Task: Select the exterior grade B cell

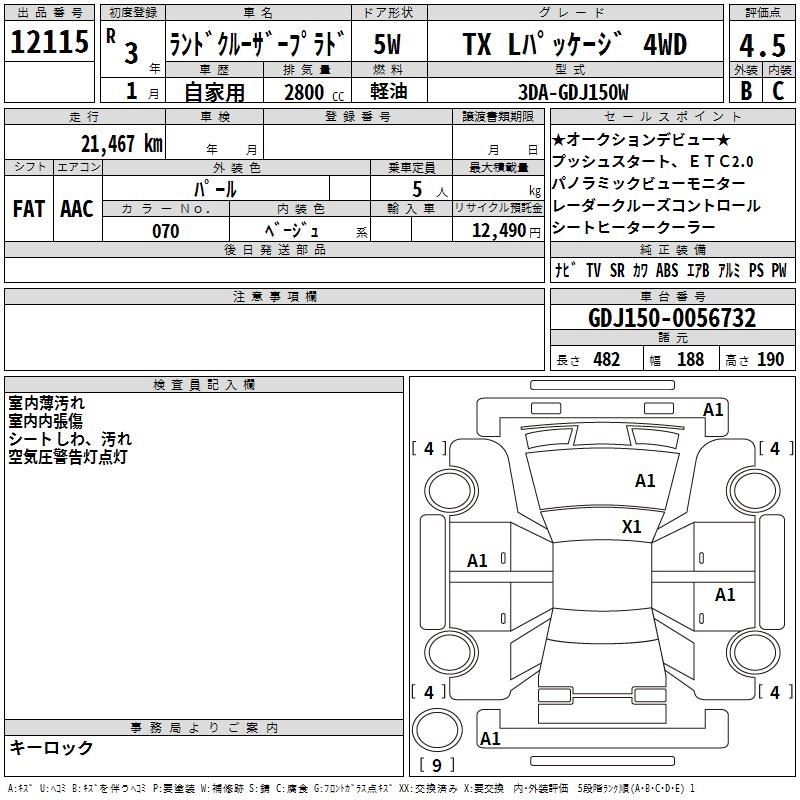Action: pyautogui.click(x=745, y=90)
